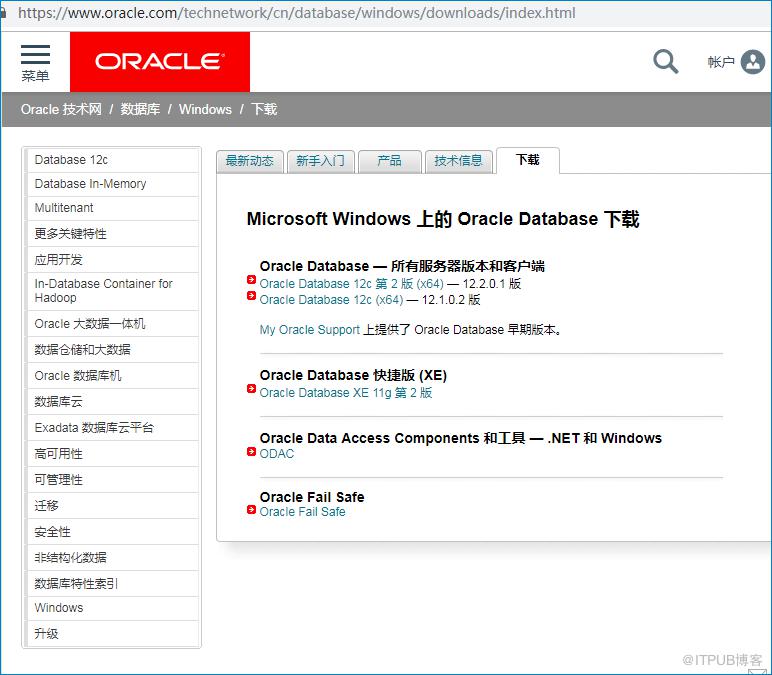Click the search magnifier icon

pyautogui.click(x=666, y=62)
